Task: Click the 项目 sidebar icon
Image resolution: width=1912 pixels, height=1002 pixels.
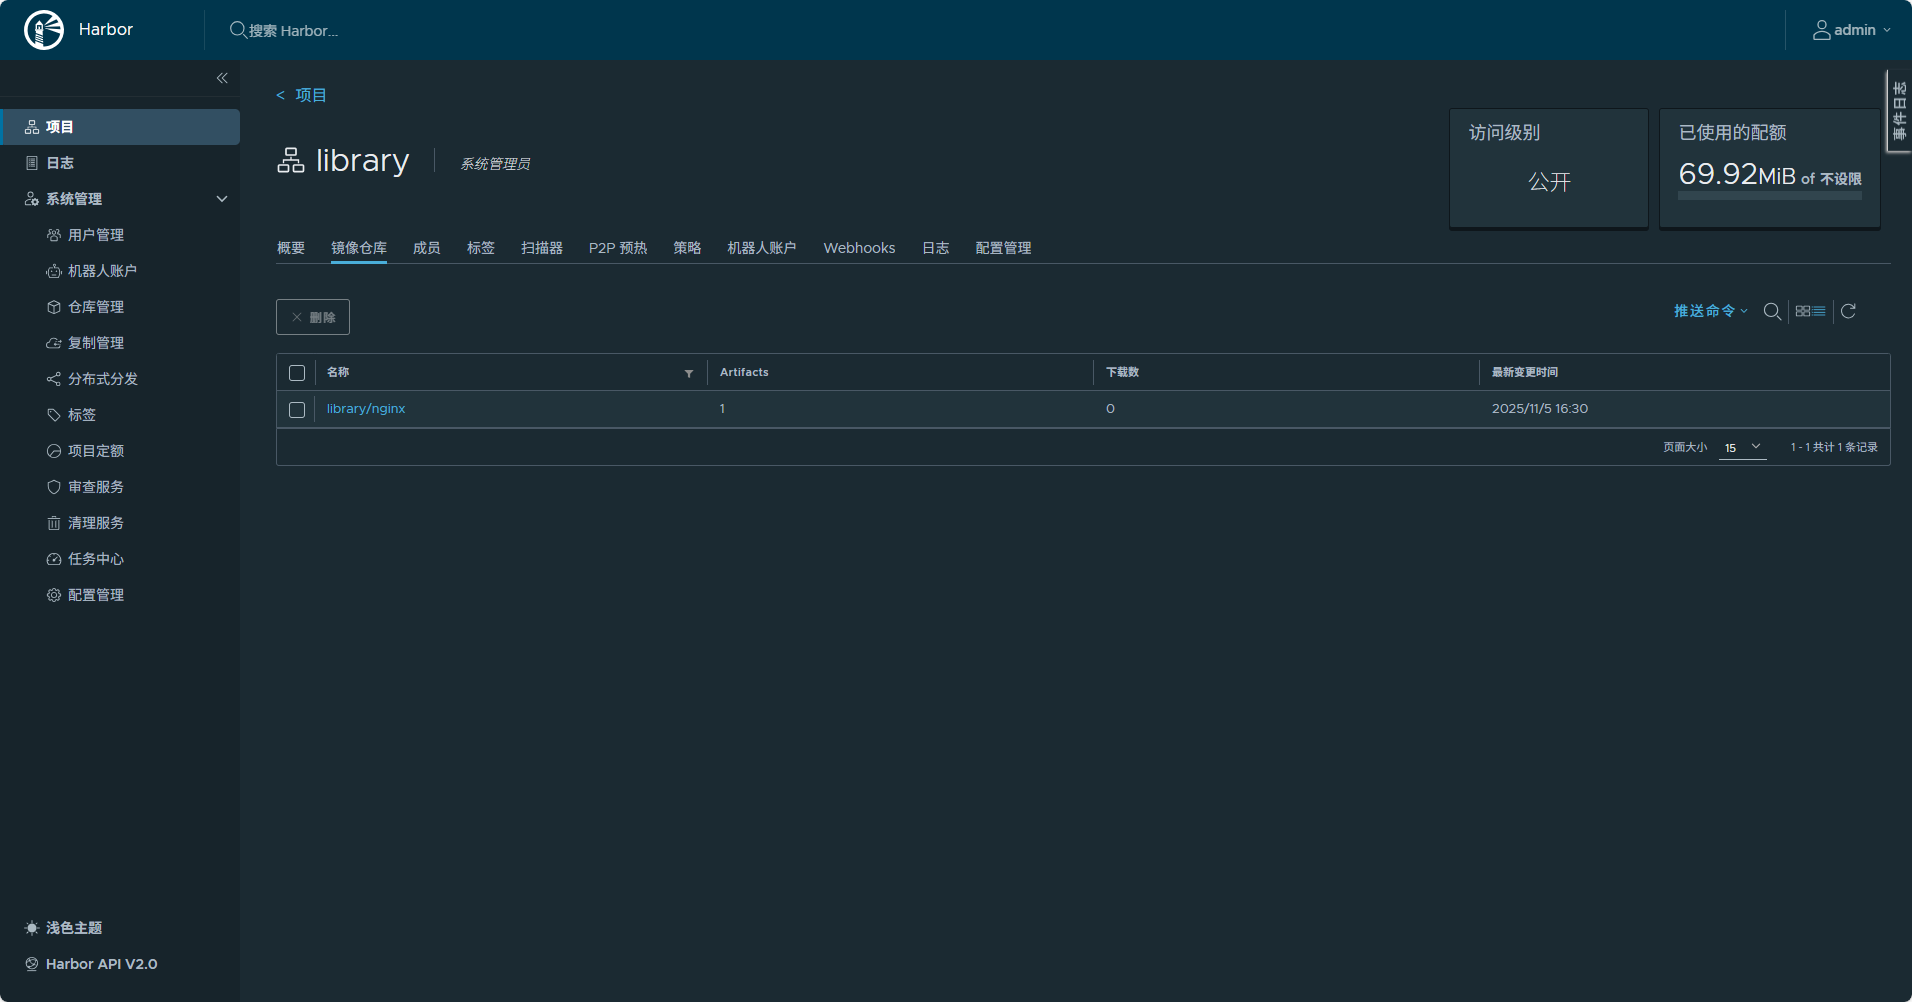Action: pos(32,127)
